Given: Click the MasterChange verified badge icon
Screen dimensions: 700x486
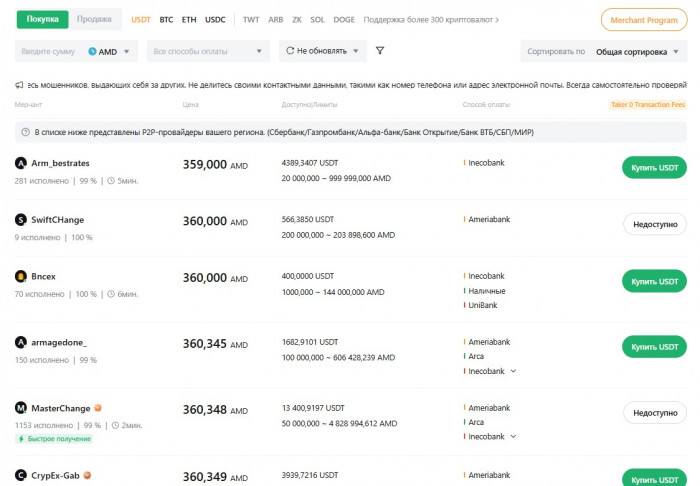Looking at the screenshot, I should pos(98,408).
